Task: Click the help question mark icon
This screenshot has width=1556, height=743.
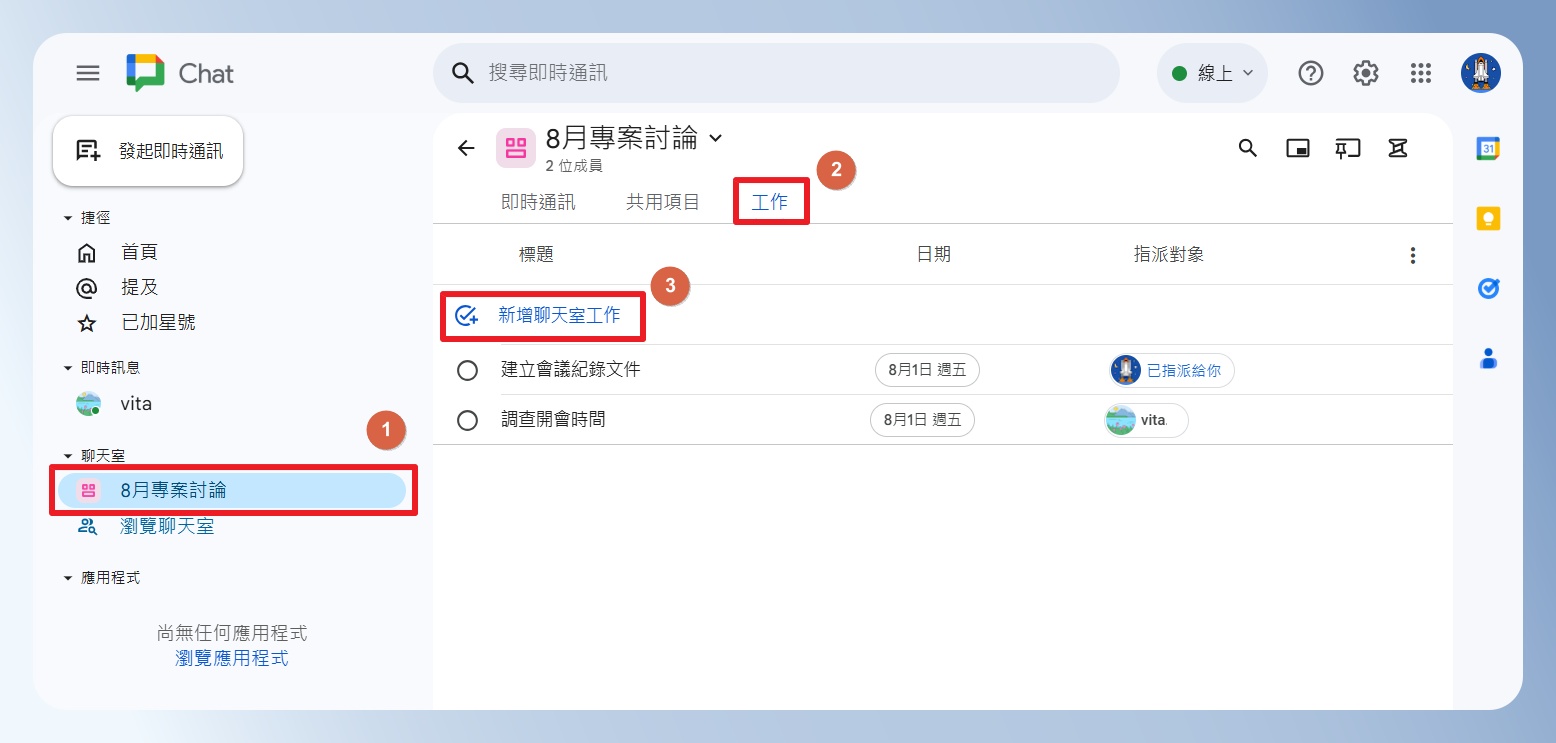Action: (1311, 73)
